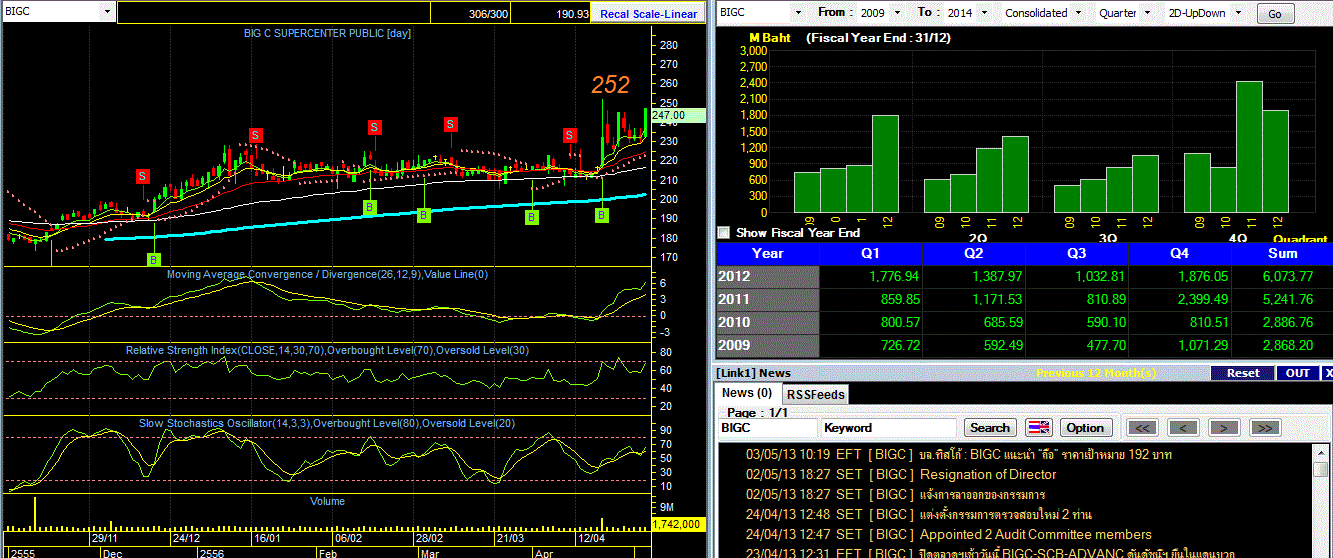
Task: Go to next news page (>)
Action: pos(1224,427)
